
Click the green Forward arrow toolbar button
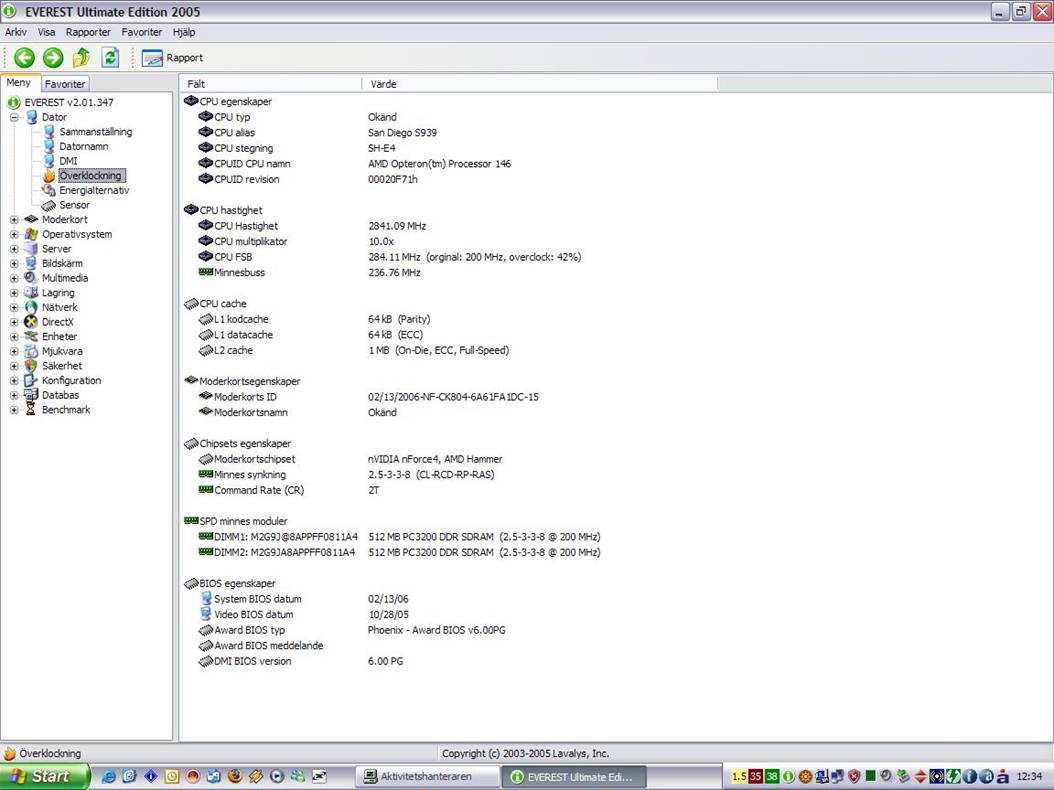(53, 58)
